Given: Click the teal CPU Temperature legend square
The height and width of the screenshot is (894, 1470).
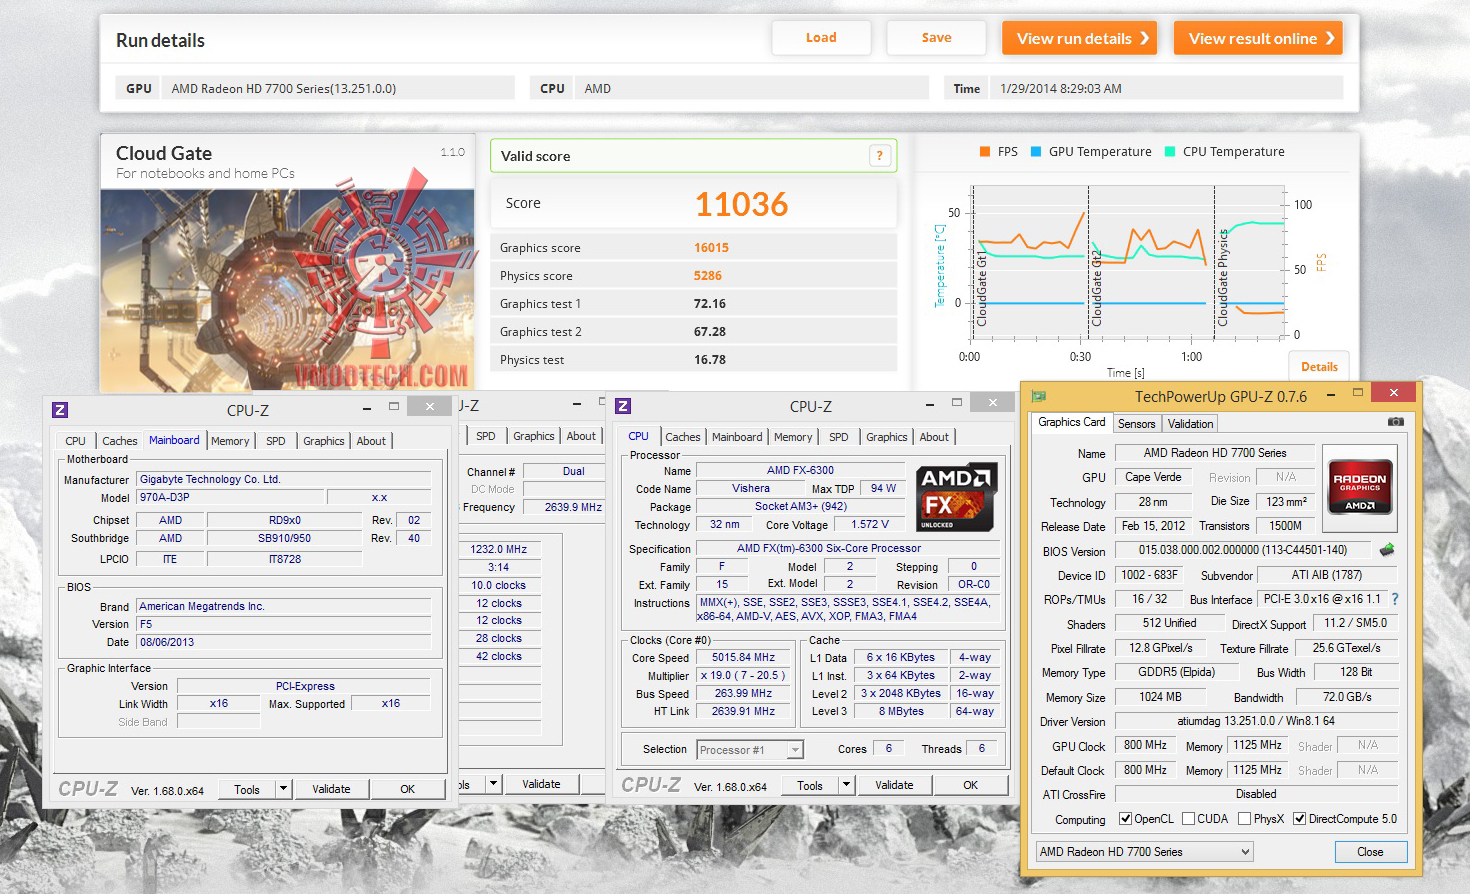Looking at the screenshot, I should click(x=1170, y=152).
